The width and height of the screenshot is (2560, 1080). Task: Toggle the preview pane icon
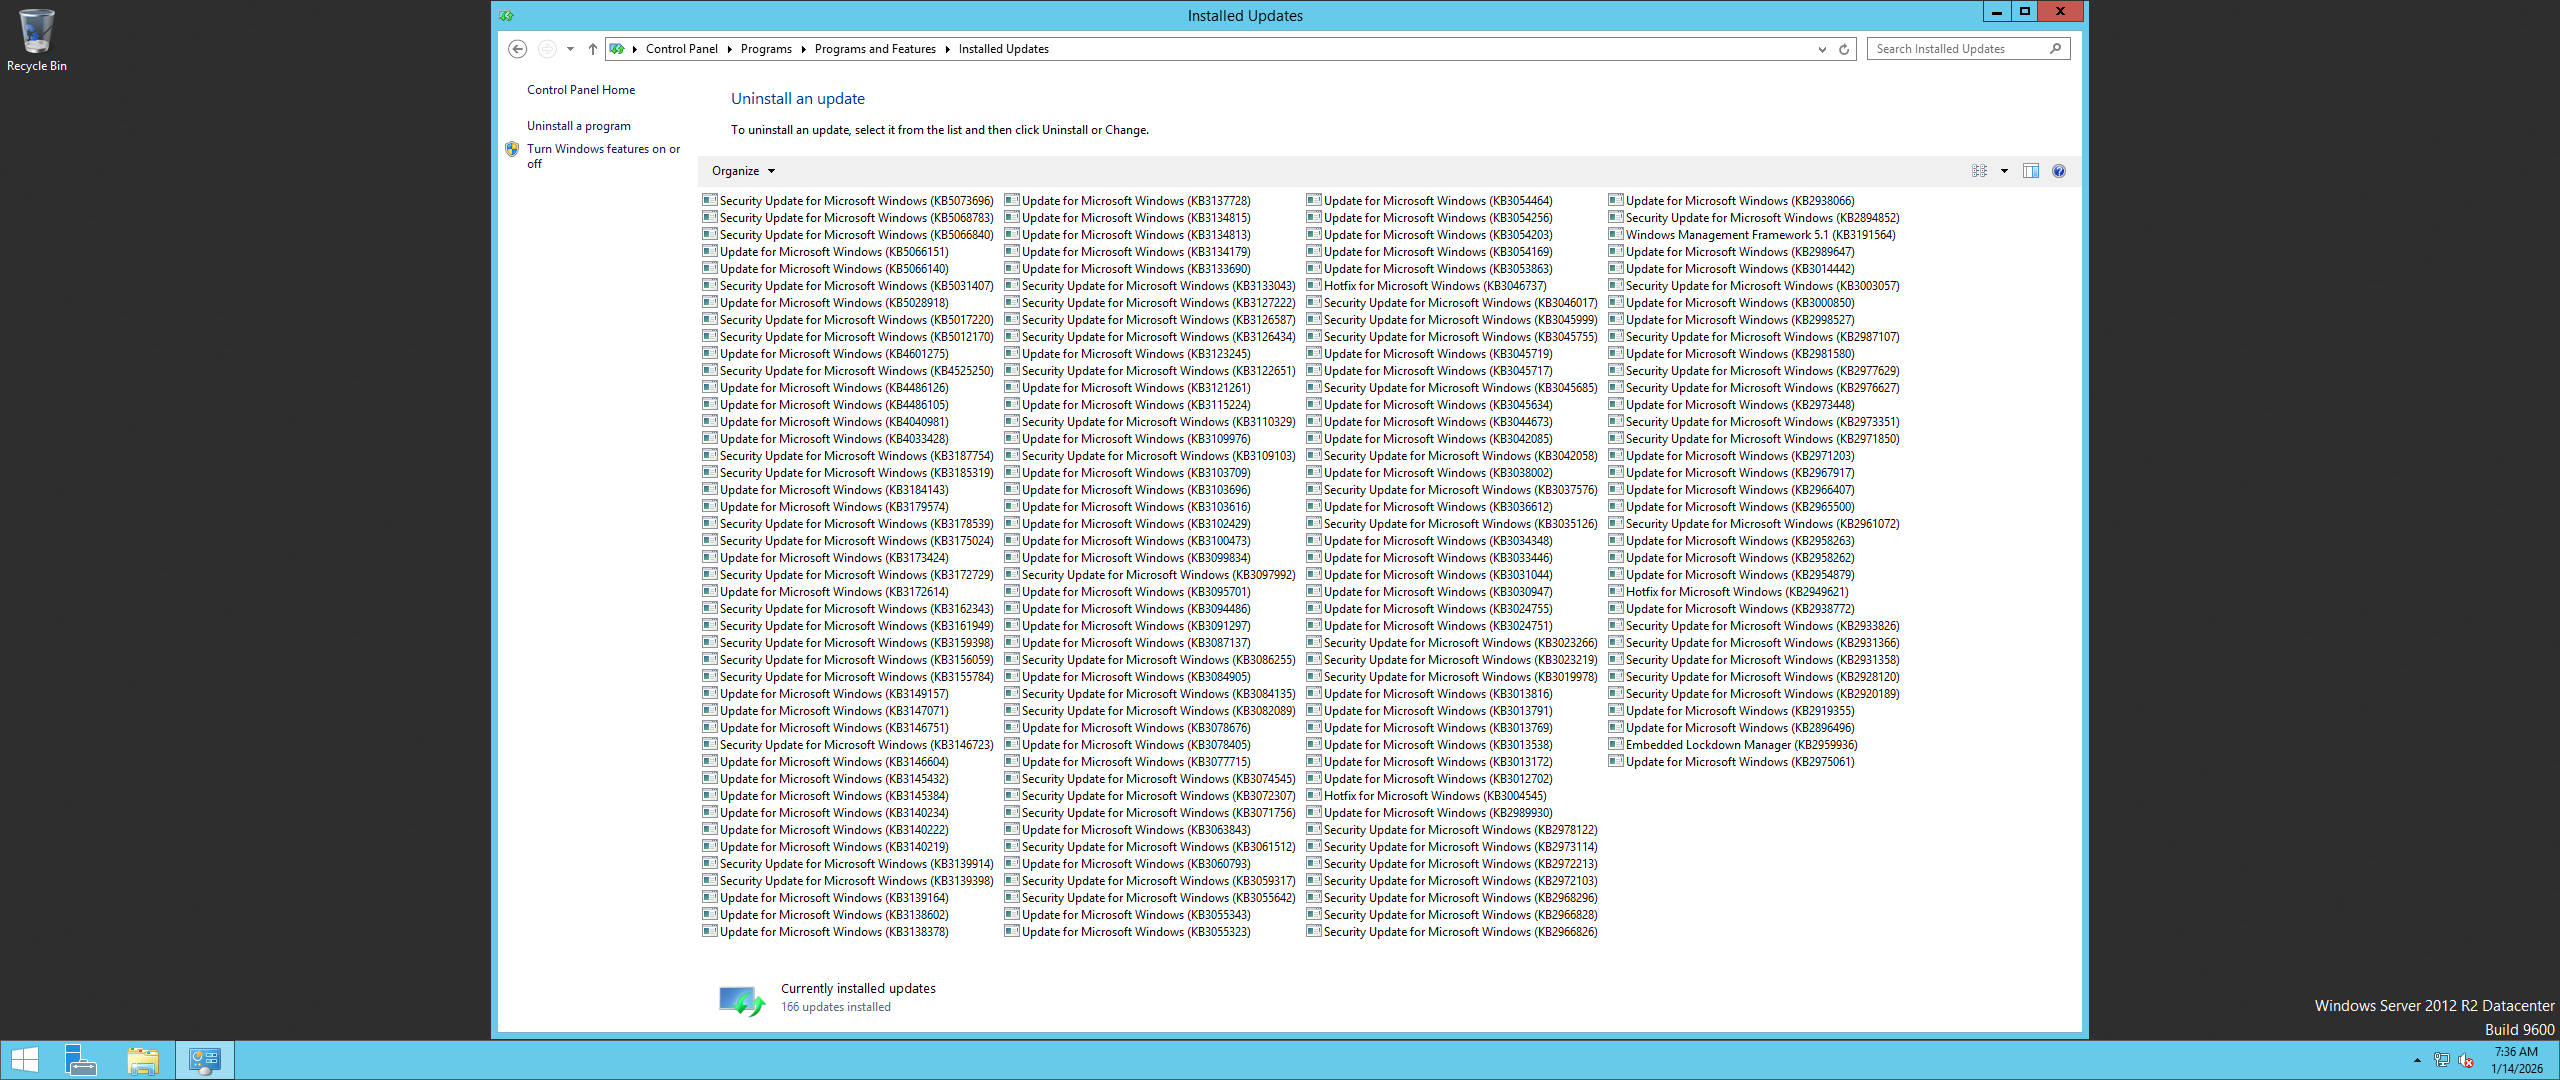point(2030,171)
